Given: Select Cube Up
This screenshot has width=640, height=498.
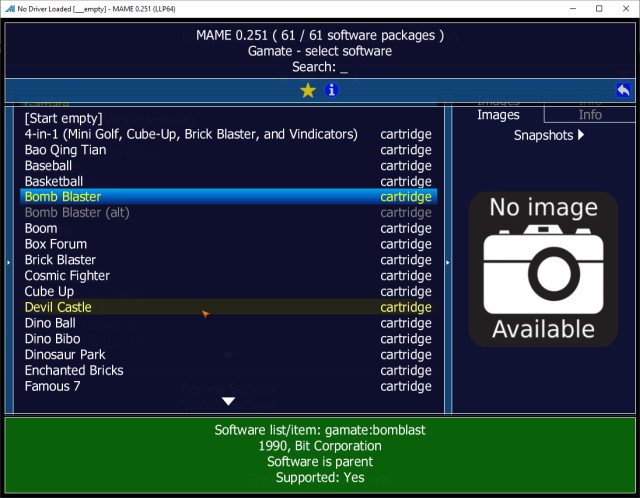Looking at the screenshot, I should click(229, 291).
